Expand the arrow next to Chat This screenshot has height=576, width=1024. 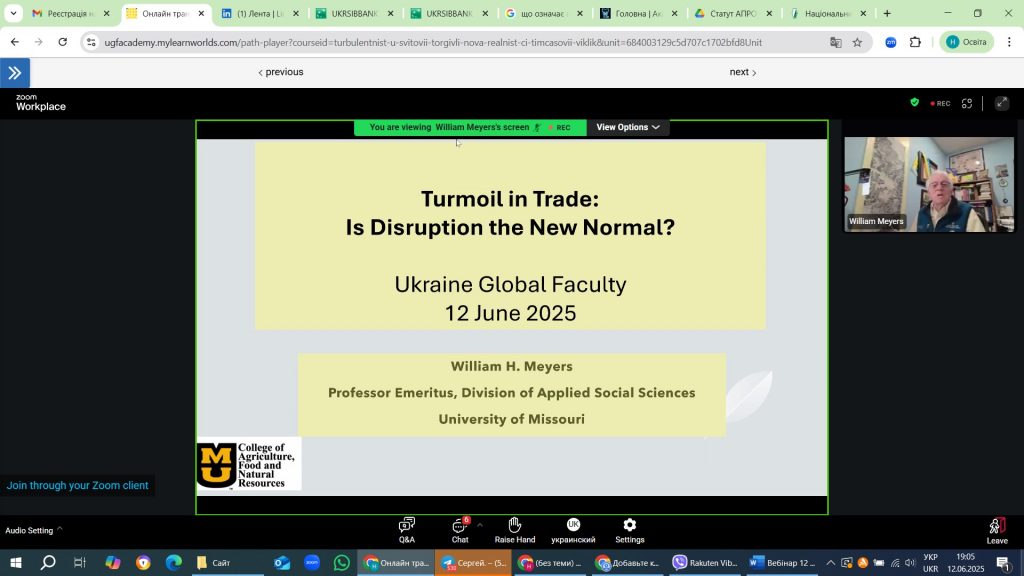[480, 525]
